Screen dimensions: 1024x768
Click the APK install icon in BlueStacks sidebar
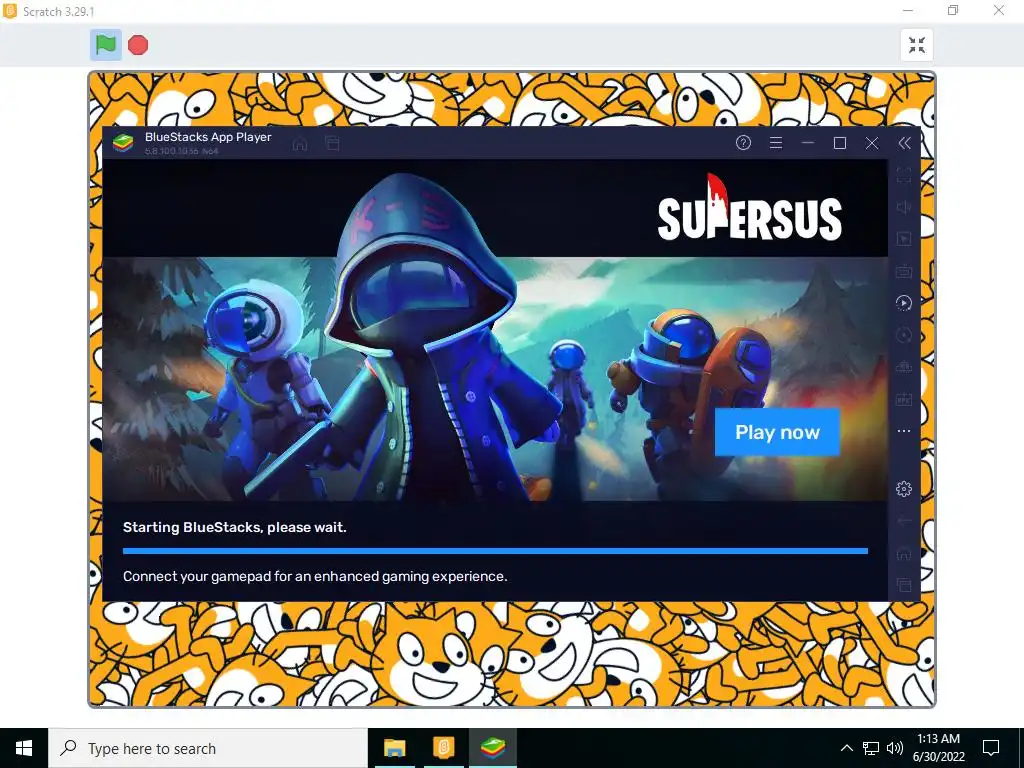904,399
